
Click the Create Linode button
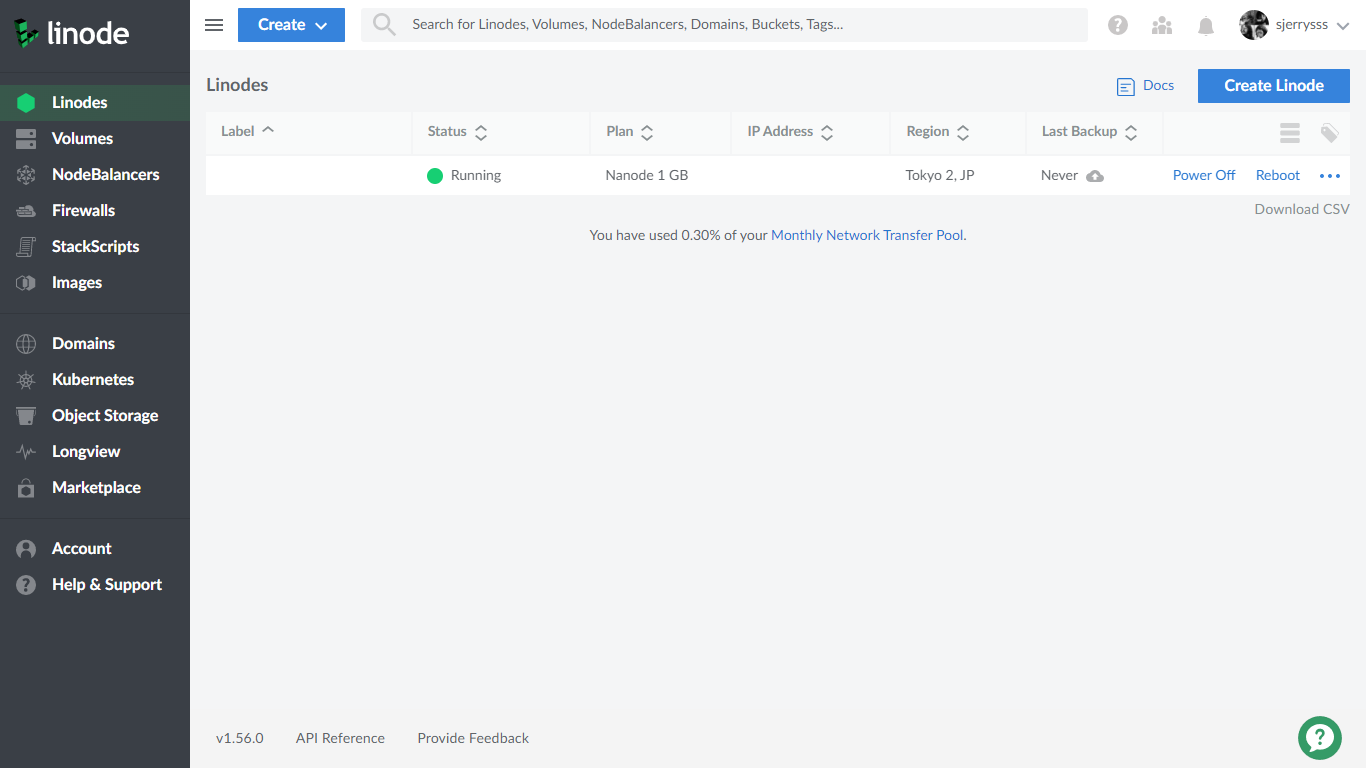pos(1274,86)
